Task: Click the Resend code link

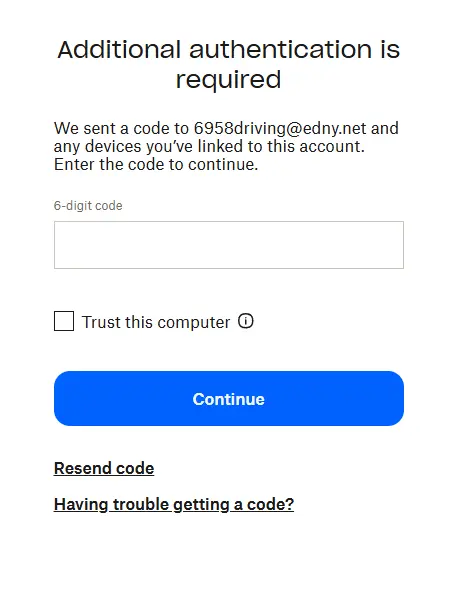Action: (x=104, y=469)
